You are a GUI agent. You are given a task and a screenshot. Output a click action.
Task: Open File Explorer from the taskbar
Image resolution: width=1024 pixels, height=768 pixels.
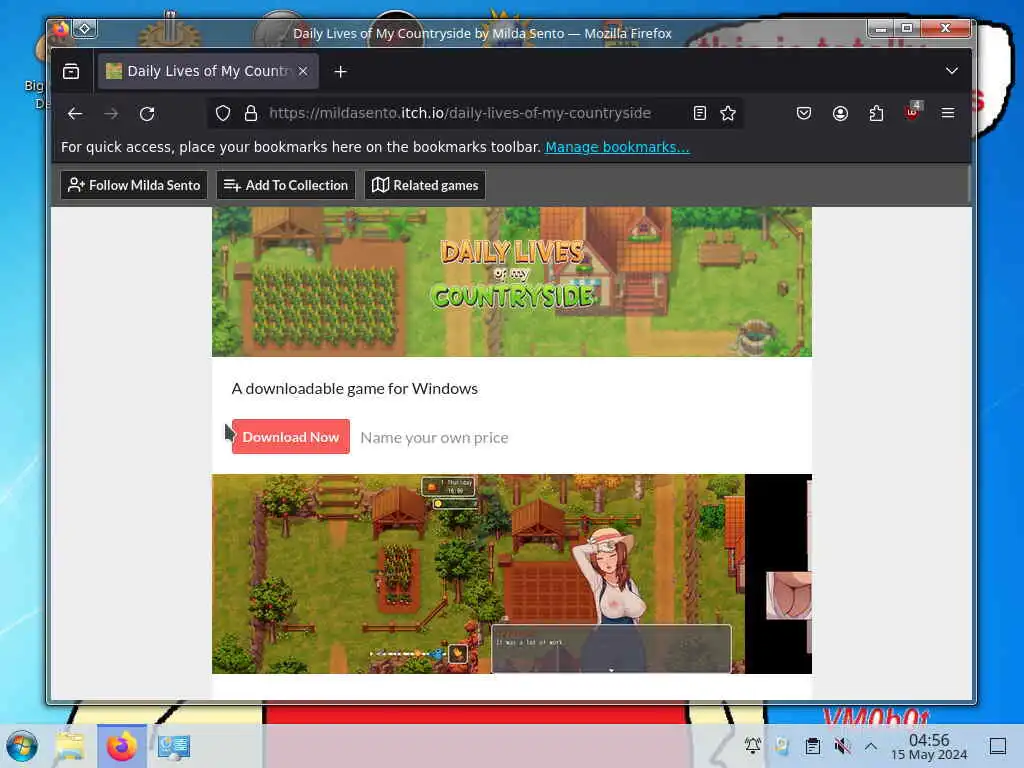click(x=70, y=746)
